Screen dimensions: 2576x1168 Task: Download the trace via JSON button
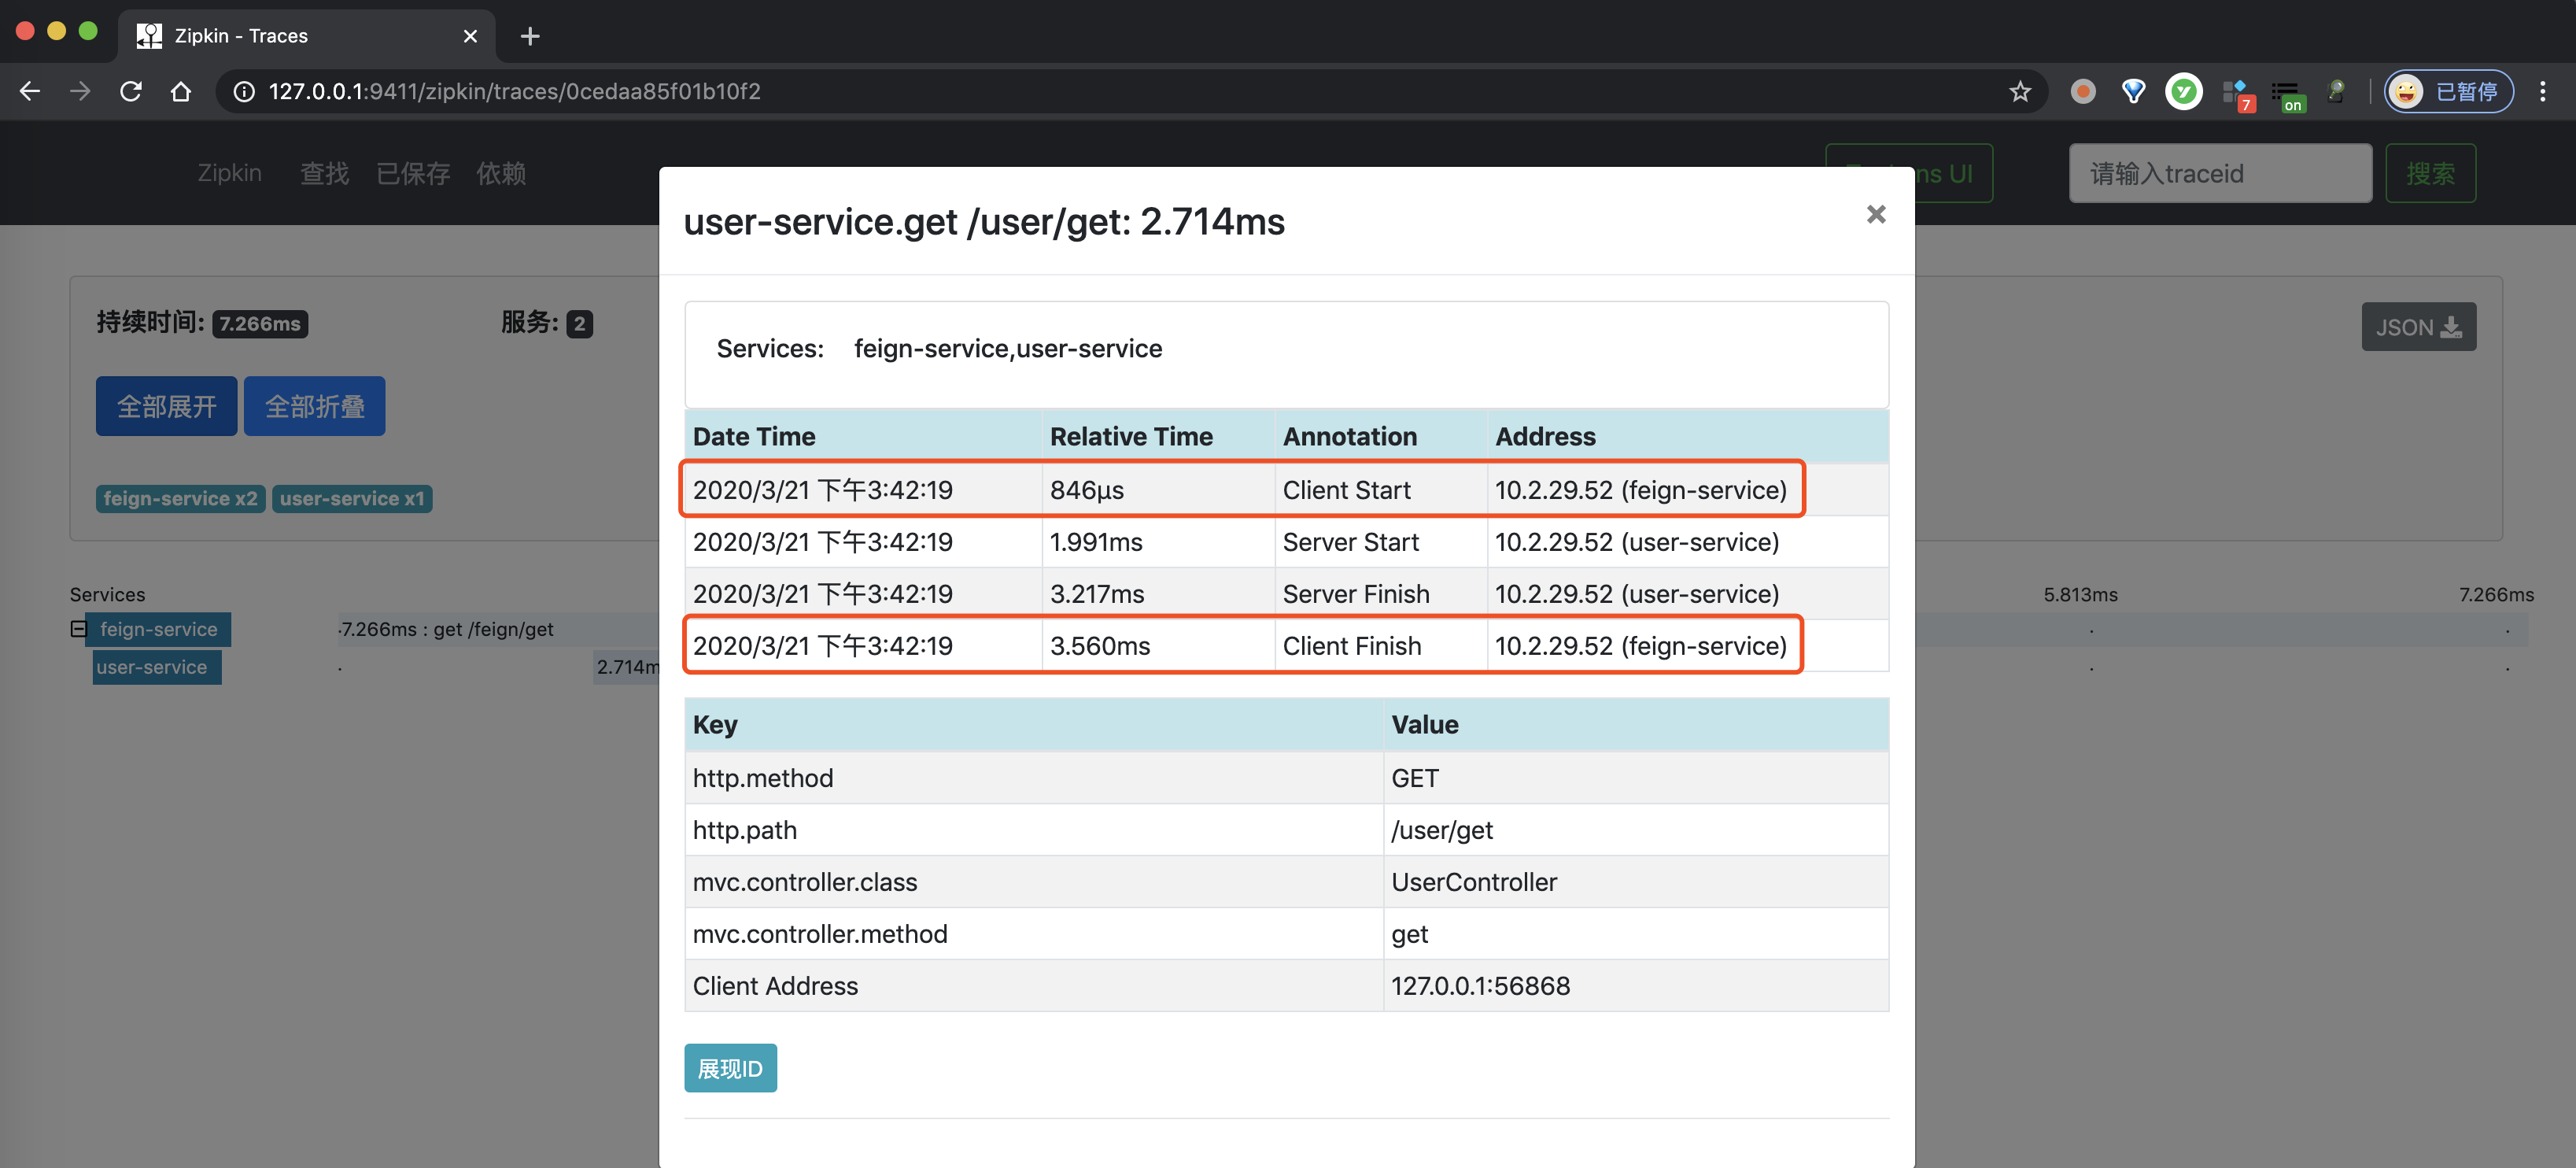pyautogui.click(x=2417, y=327)
